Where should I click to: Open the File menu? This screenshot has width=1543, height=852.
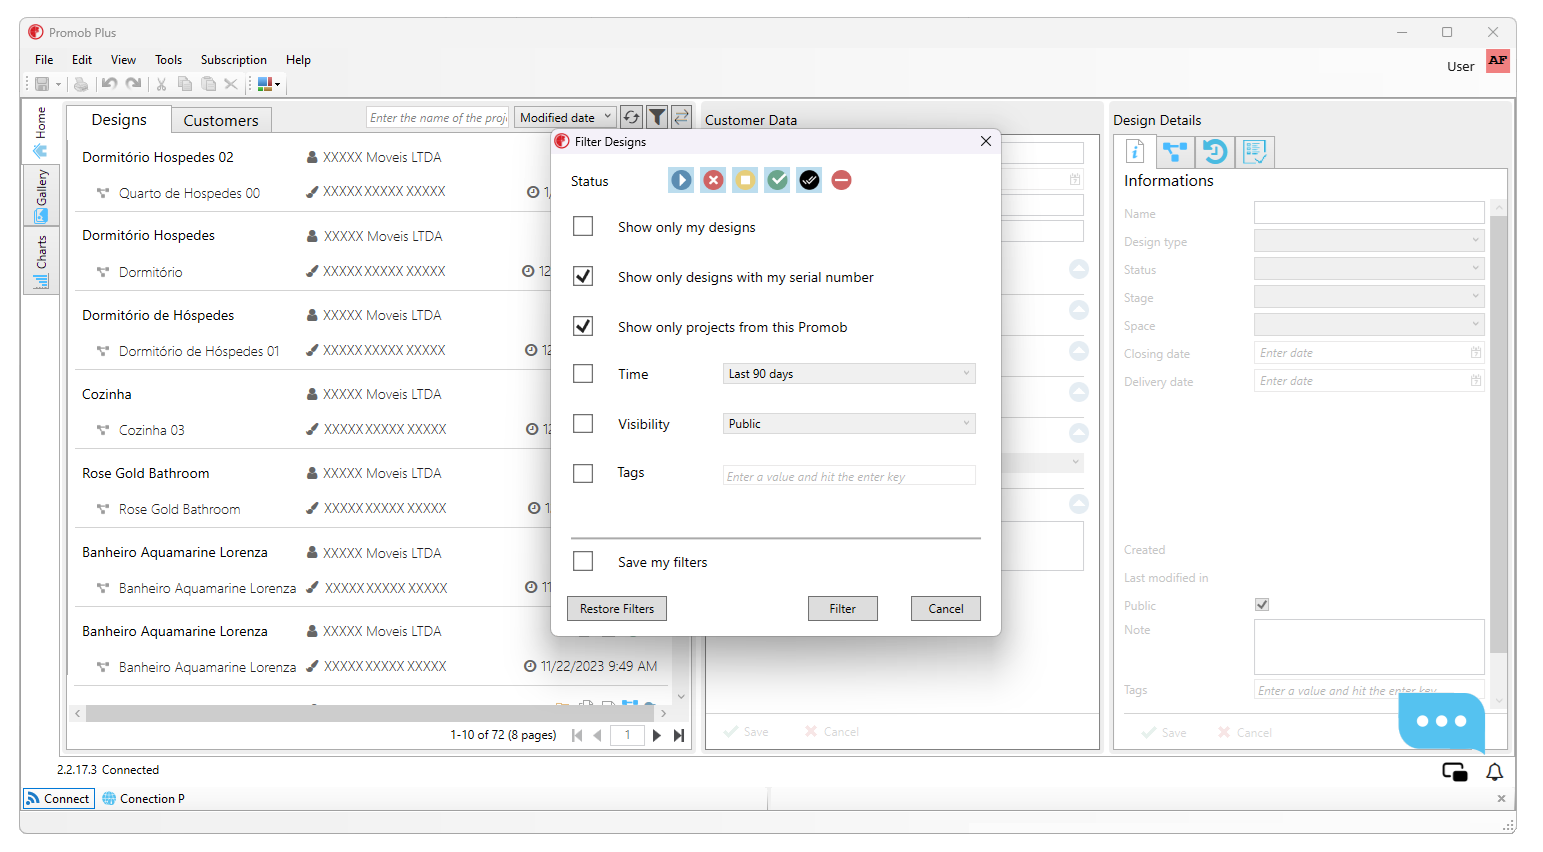(x=44, y=60)
